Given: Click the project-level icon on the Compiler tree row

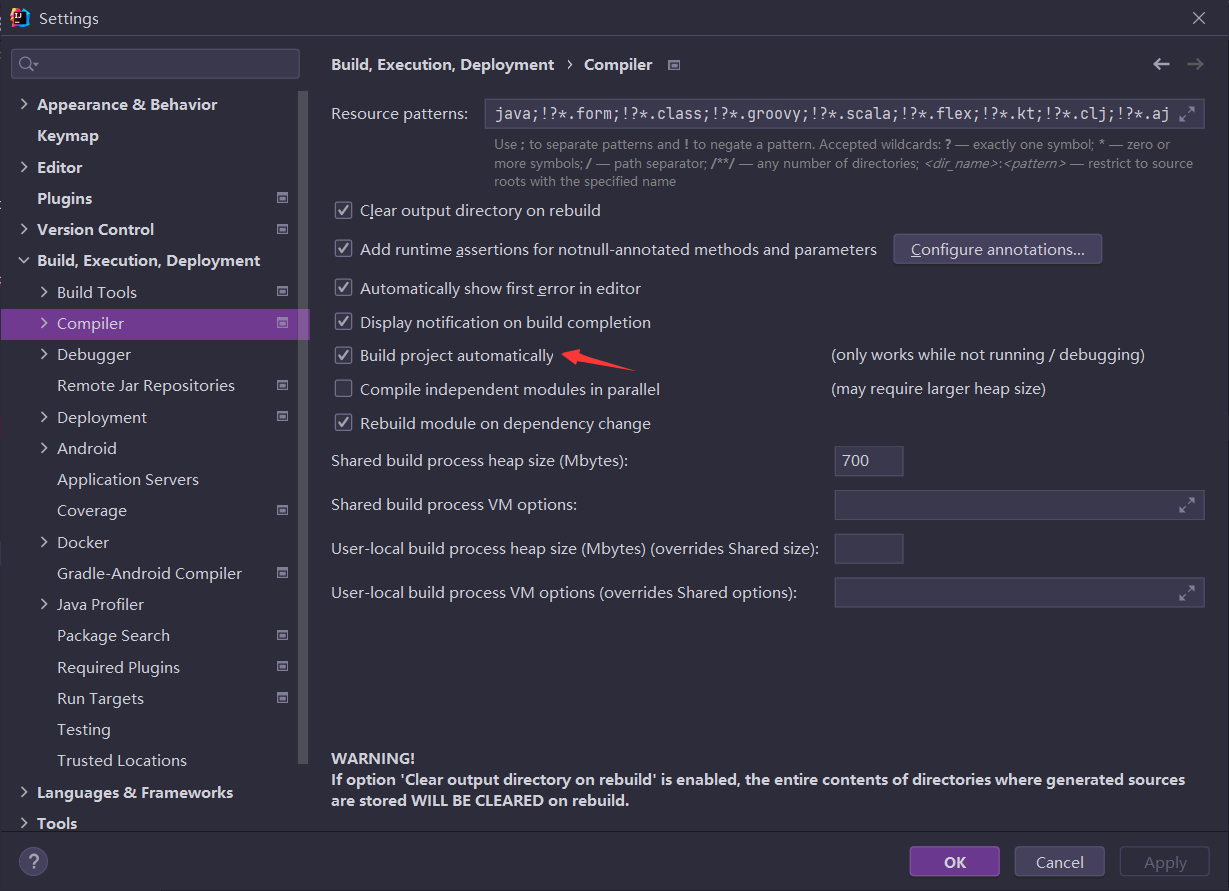Looking at the screenshot, I should coord(283,323).
